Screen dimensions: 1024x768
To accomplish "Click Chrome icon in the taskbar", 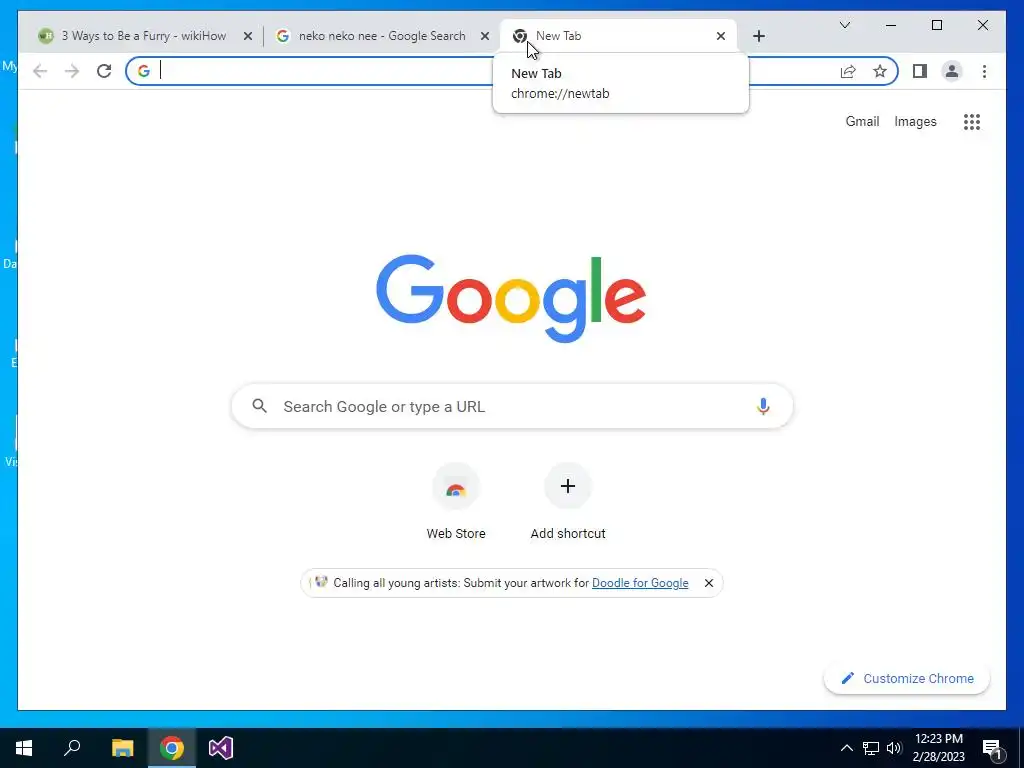I will (172, 748).
